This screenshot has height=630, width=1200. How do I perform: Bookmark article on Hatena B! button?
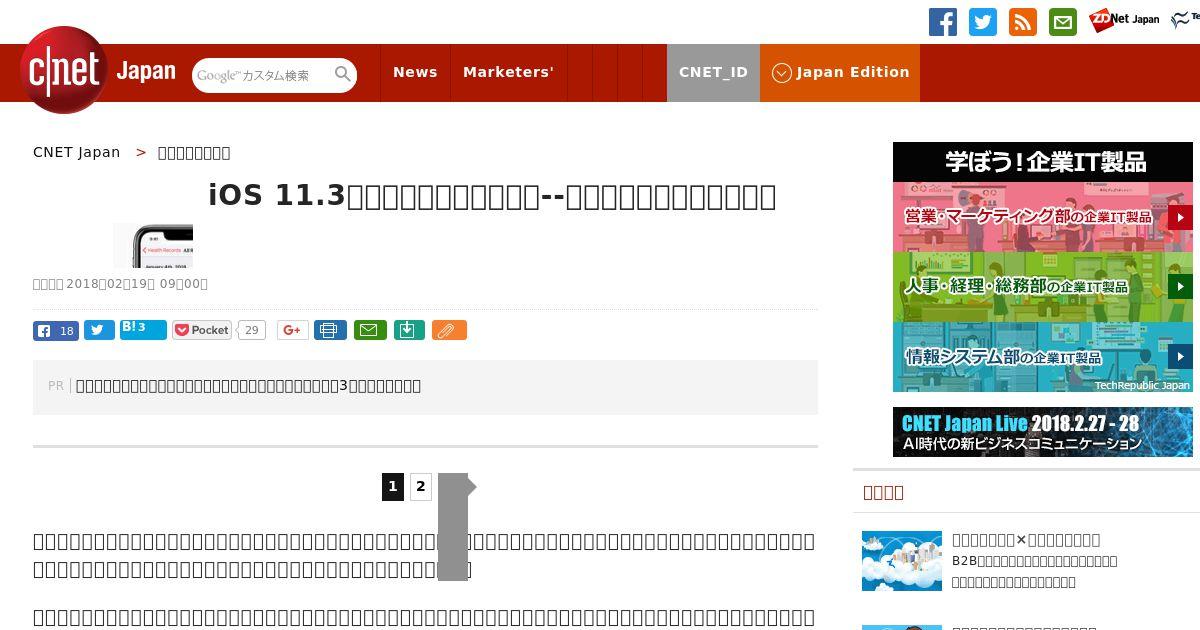tap(143, 329)
